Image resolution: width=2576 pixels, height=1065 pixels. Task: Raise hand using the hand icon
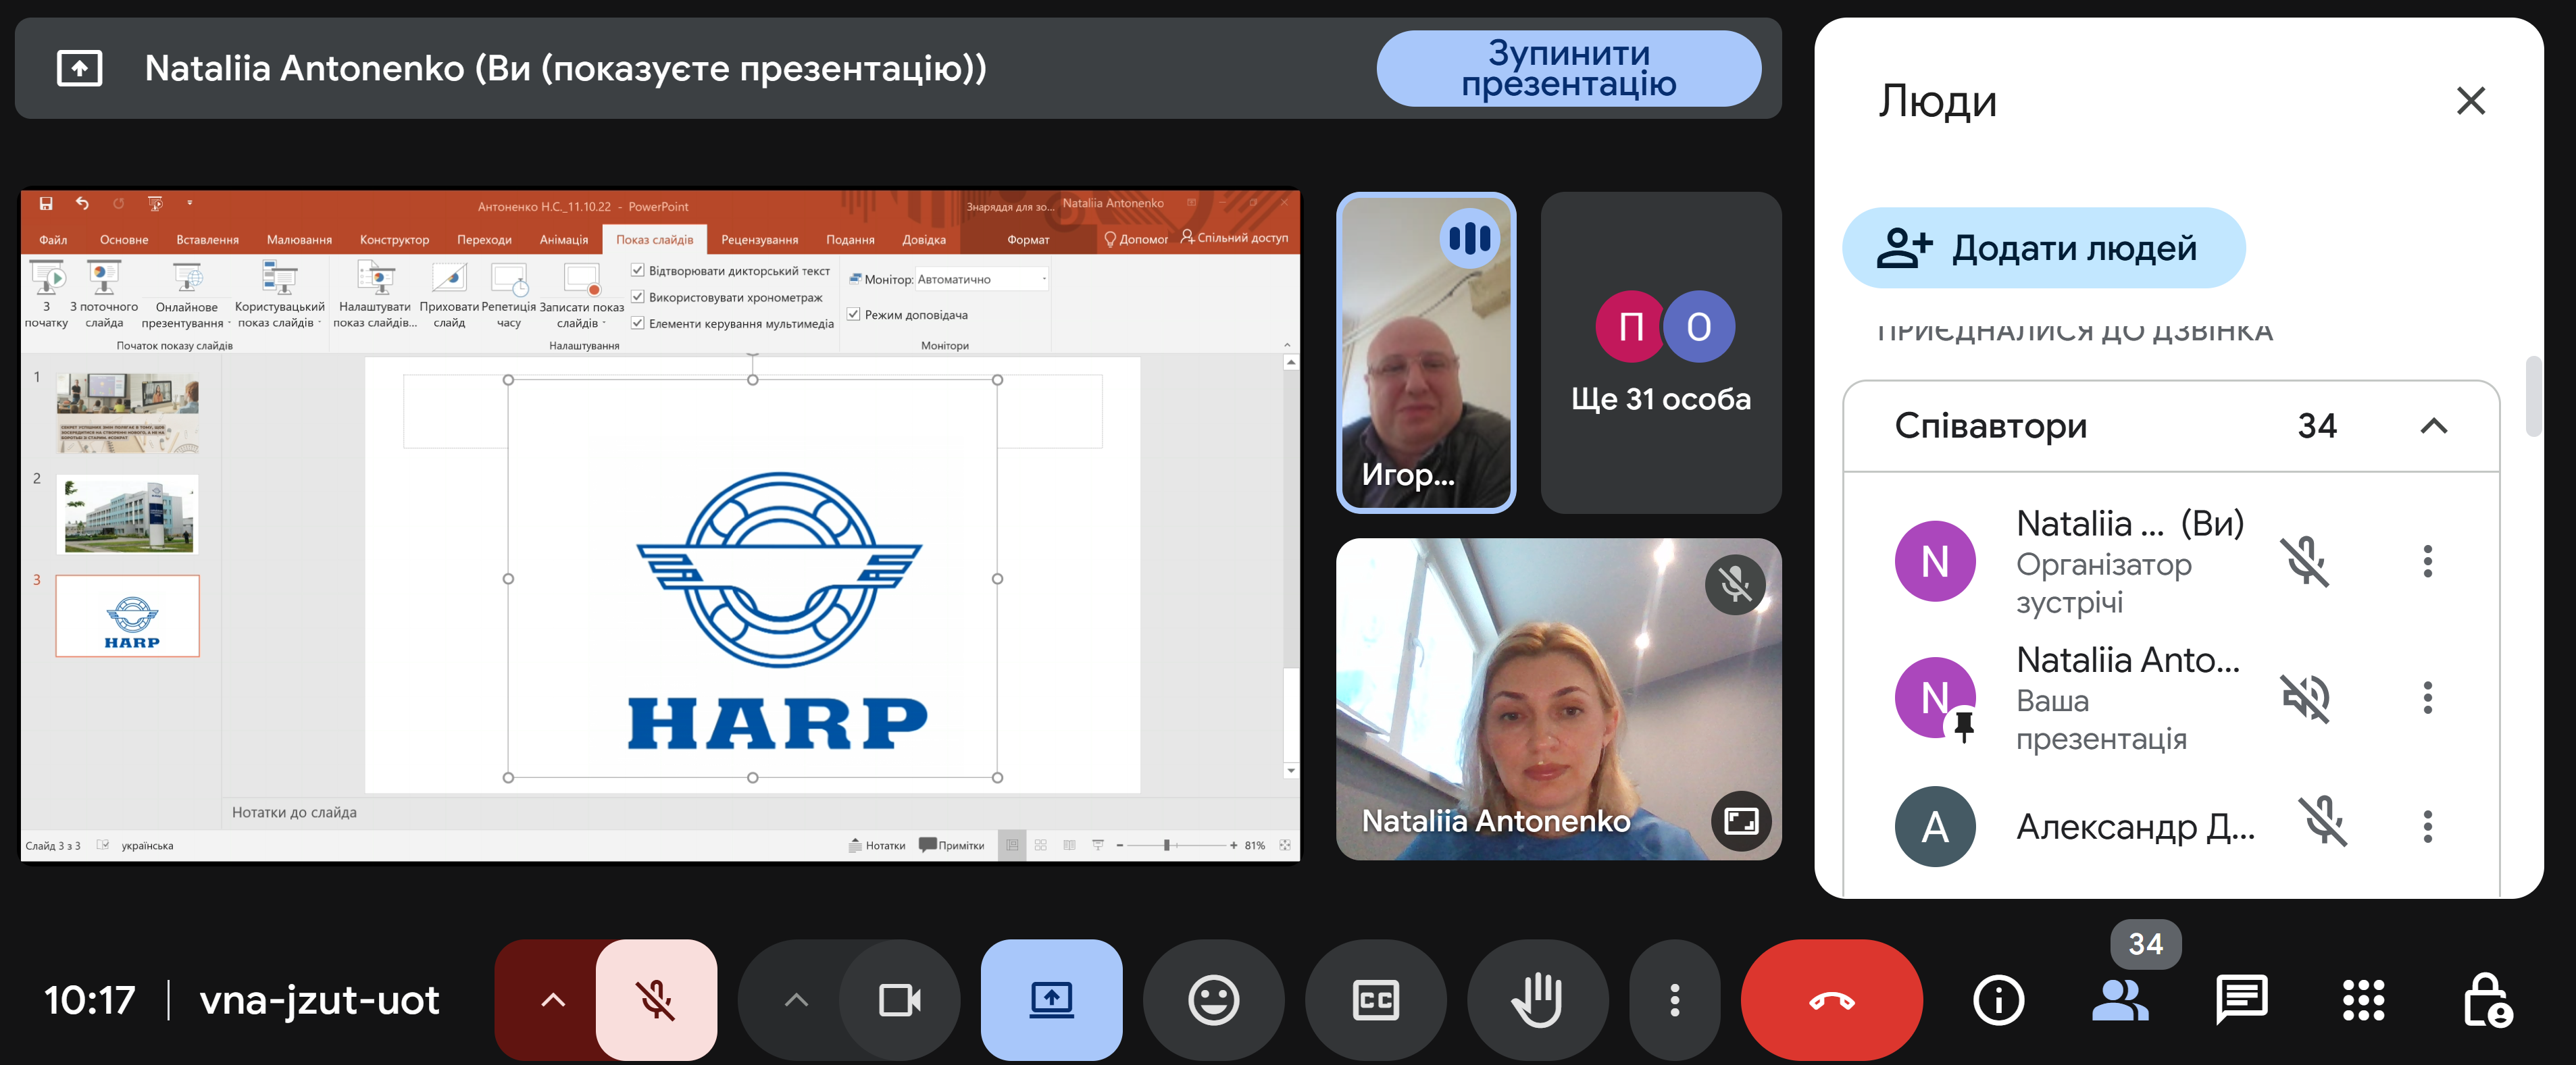click(1537, 999)
